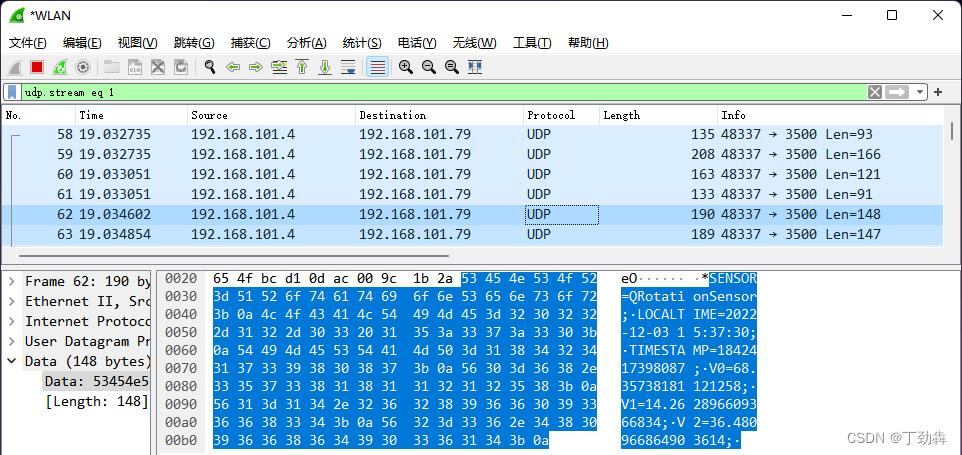
Task: Open the 跳转(G) menu
Action: 194,43
